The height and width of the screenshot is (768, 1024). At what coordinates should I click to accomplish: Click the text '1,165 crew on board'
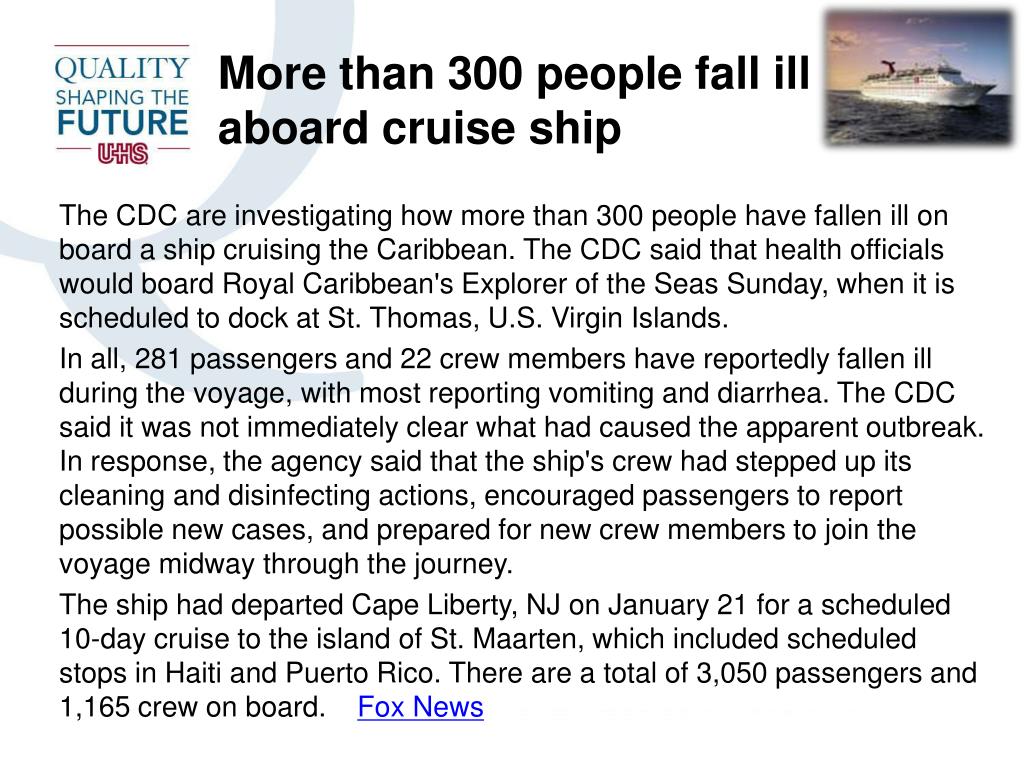click(191, 707)
